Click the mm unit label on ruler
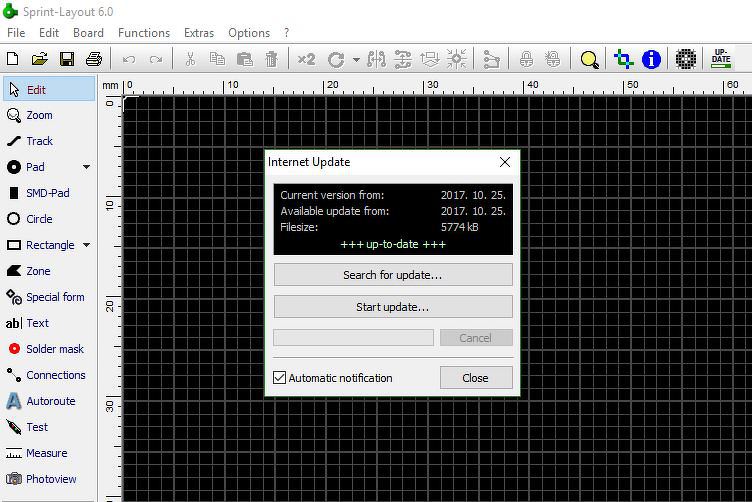This screenshot has height=502, width=752. point(110,85)
